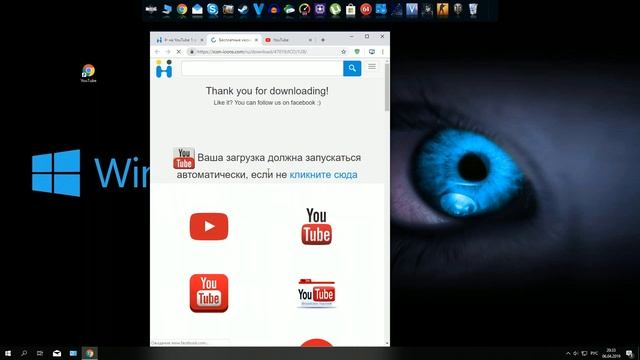Focus the icon search input field

click(262, 68)
